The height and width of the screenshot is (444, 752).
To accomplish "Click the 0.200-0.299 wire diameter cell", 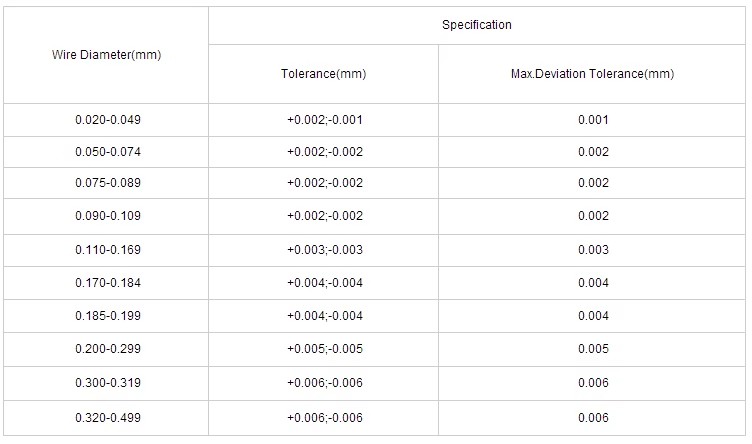I will [107, 349].
